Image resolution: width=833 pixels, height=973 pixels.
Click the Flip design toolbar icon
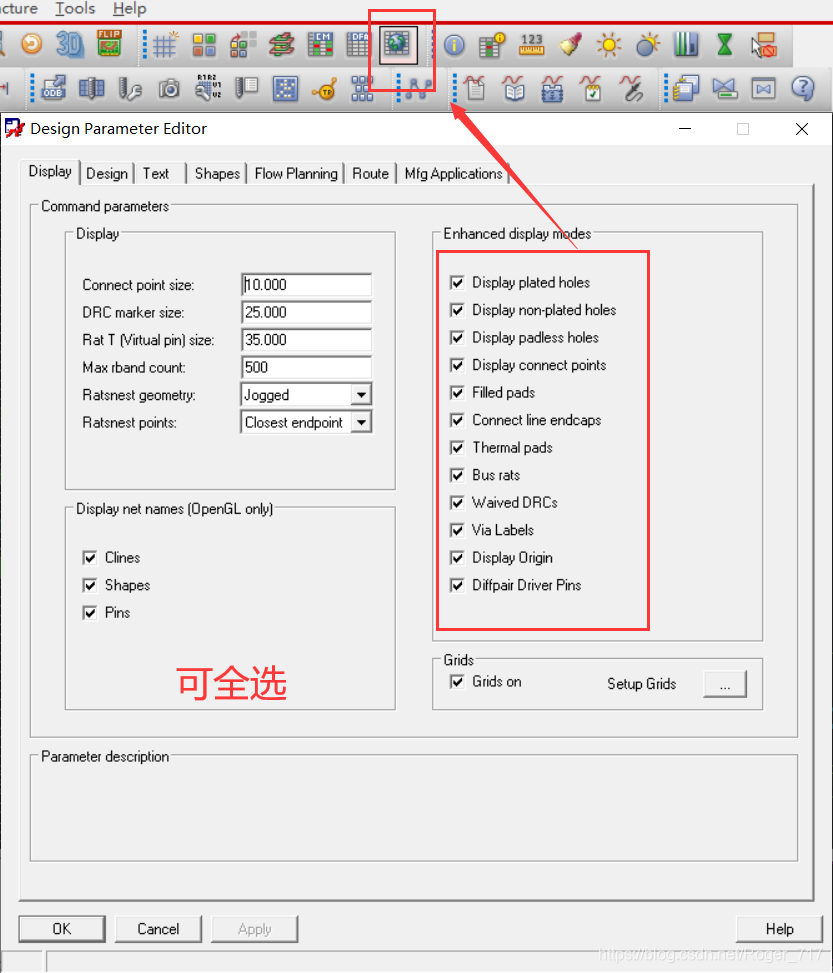pyautogui.click(x=108, y=44)
